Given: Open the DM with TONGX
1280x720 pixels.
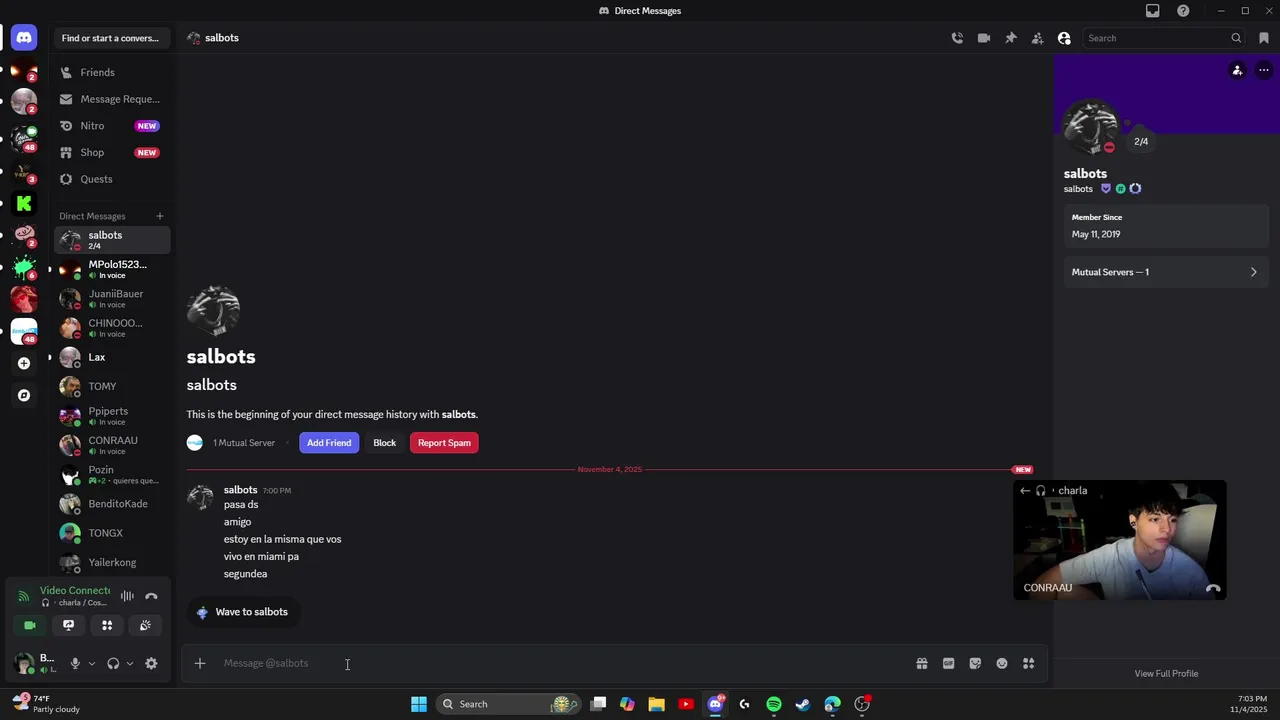Looking at the screenshot, I should pos(112,533).
